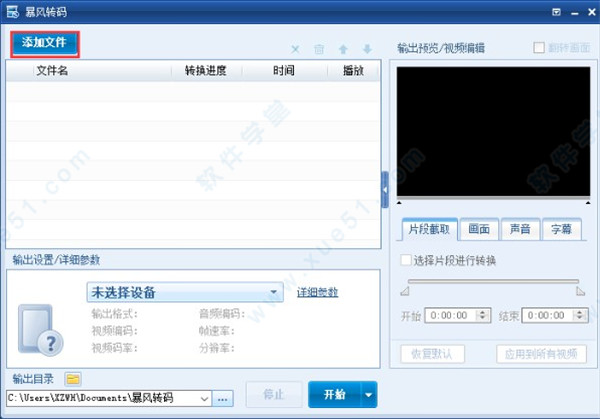
Task: Click the video preview area
Action: click(x=493, y=132)
